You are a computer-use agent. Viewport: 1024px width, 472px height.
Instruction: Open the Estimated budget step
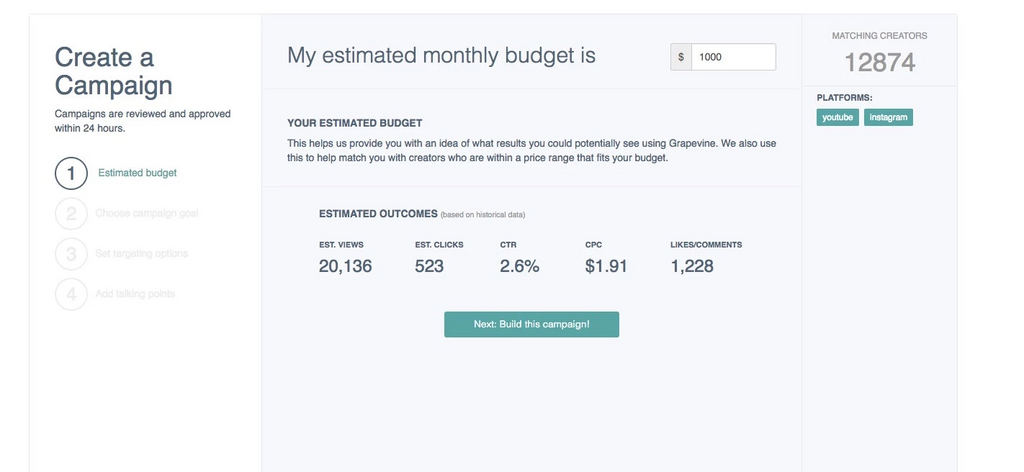pos(137,173)
